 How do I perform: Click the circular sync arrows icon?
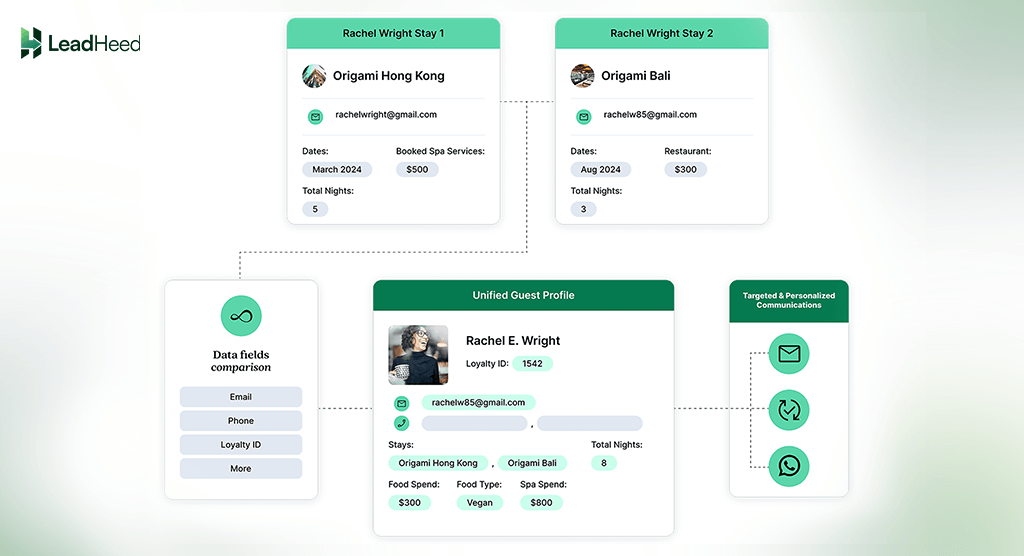coord(789,410)
